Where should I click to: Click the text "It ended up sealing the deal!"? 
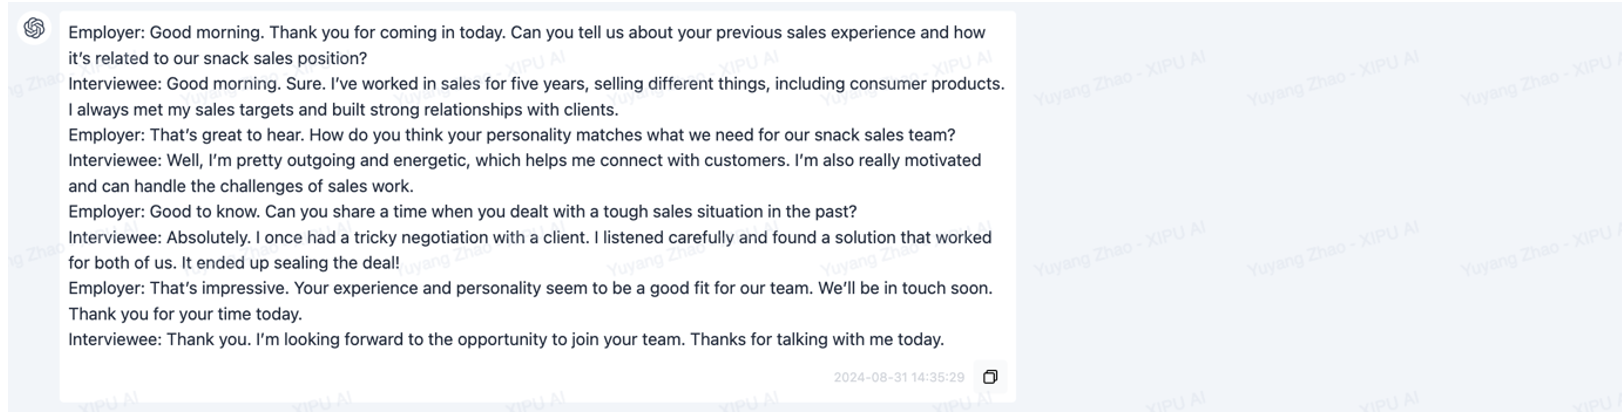click(290, 263)
